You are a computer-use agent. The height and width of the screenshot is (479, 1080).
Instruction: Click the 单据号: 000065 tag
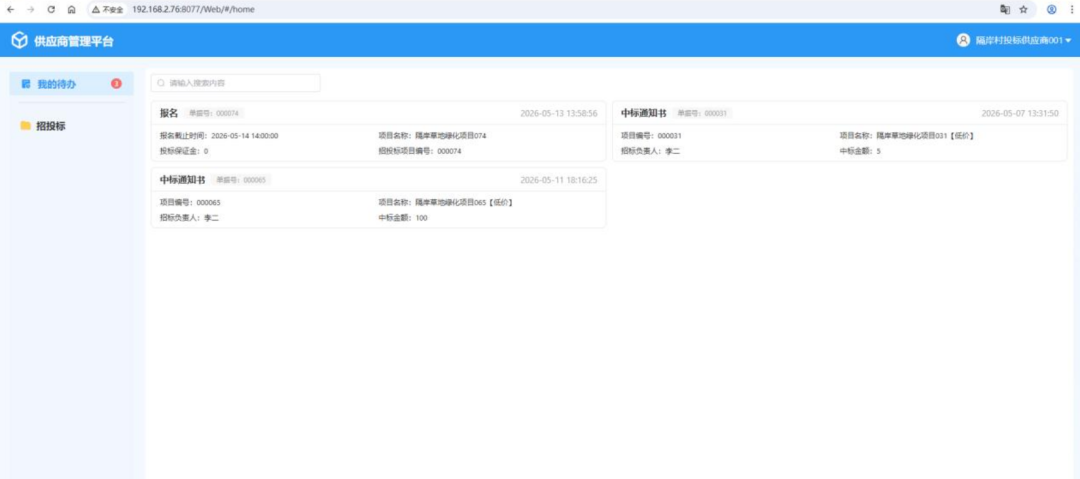click(x=241, y=180)
